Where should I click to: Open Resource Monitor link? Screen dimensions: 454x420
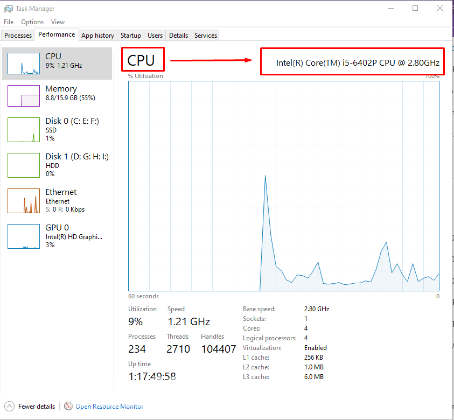tap(109, 407)
